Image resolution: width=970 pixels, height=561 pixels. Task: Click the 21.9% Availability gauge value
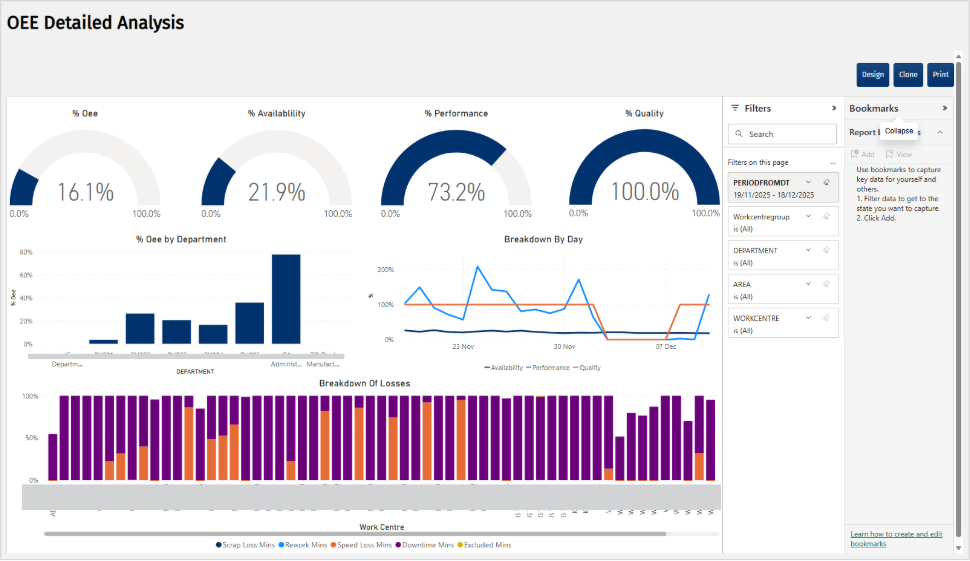[277, 192]
